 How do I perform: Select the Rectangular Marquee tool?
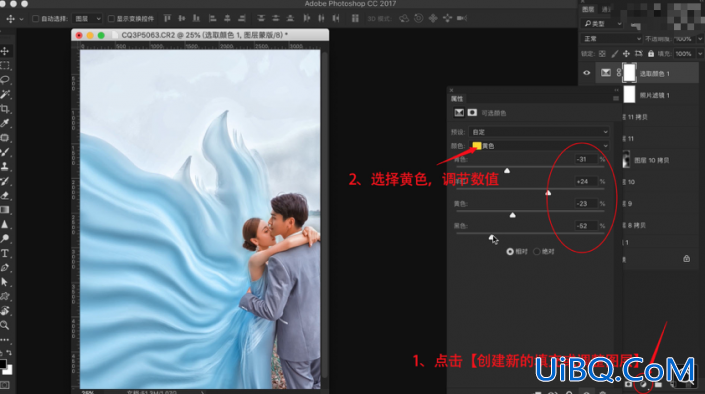tap(5, 66)
